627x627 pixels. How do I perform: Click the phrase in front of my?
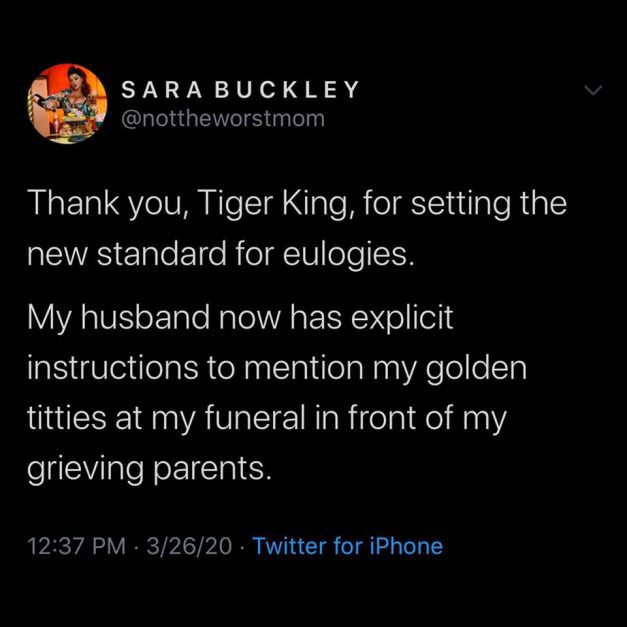(x=411, y=418)
